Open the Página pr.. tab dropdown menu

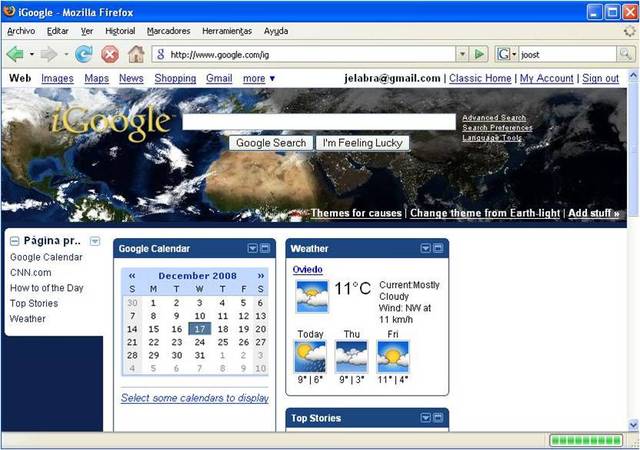95,241
